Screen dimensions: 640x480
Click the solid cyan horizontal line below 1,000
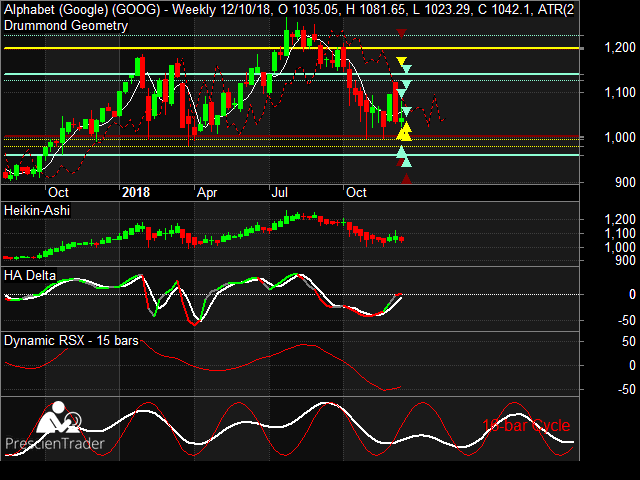(x=291, y=155)
